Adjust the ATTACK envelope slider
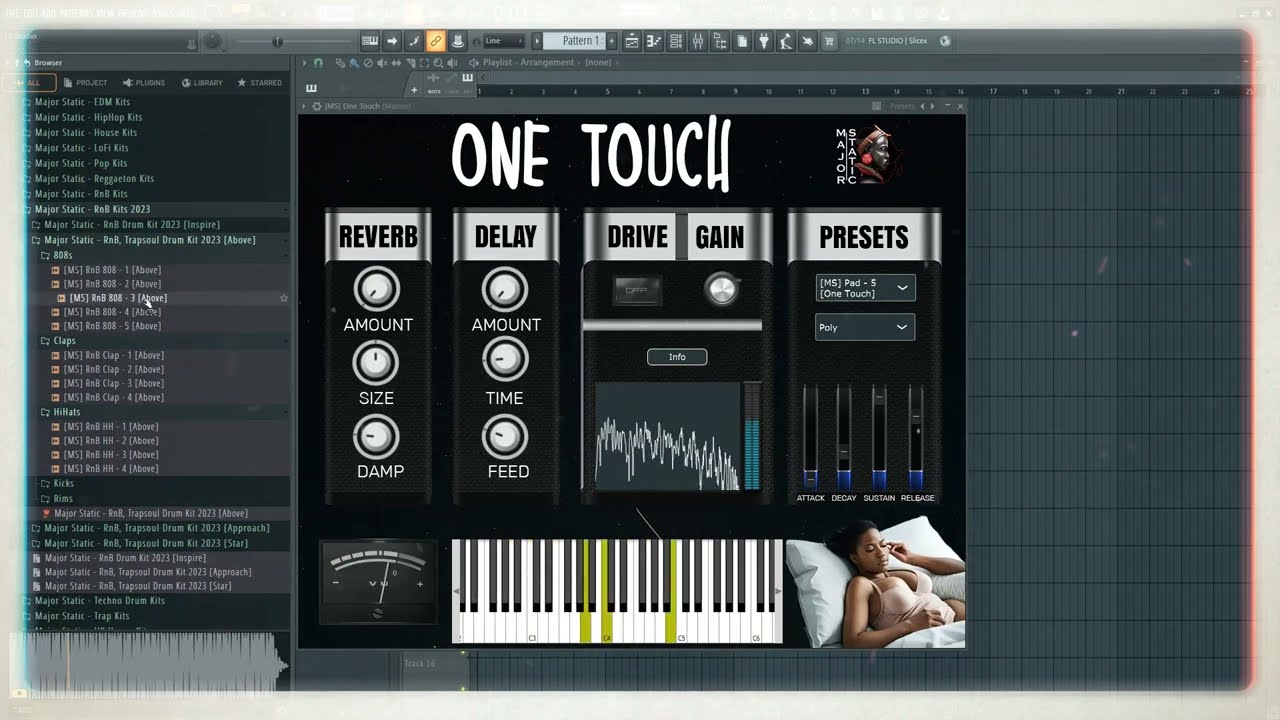The width and height of the screenshot is (1280, 720). tap(810, 437)
